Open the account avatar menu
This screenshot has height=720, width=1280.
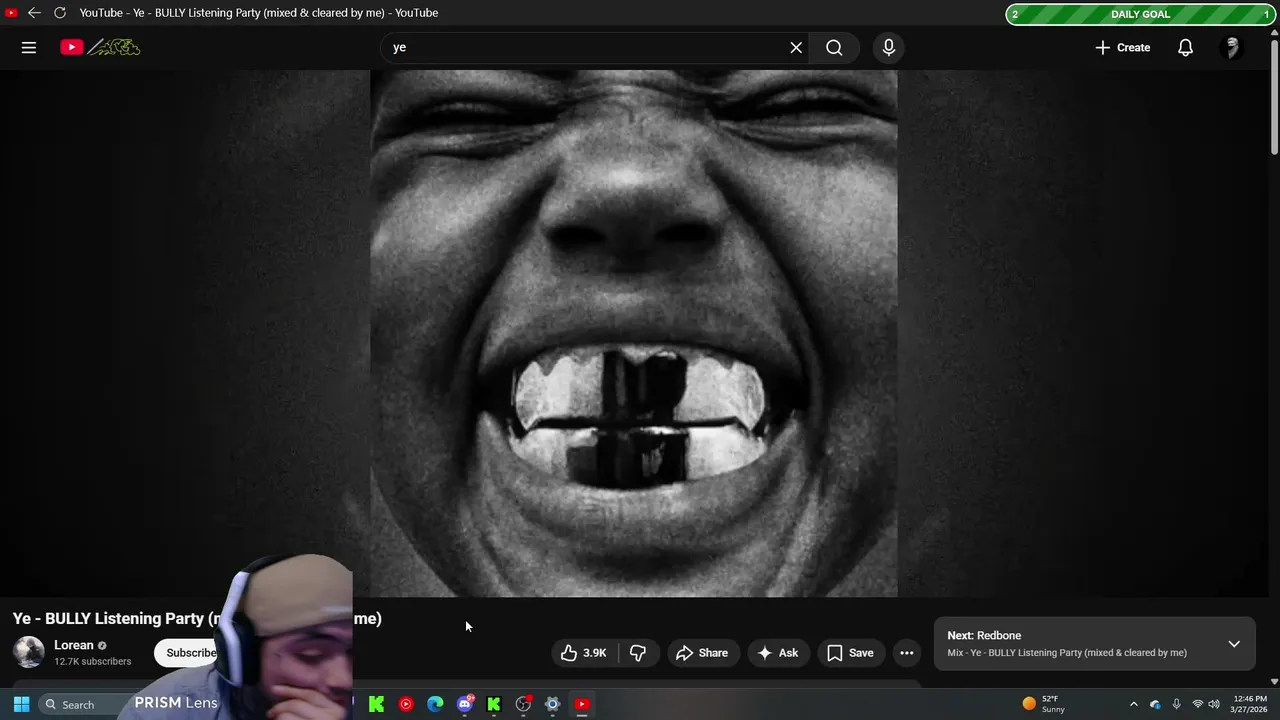tap(1232, 47)
